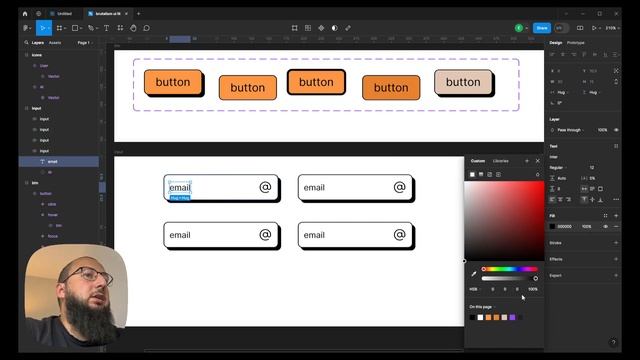The width and height of the screenshot is (640, 360).
Task: Click the mask toolbar icon
Action: pyautogui.click(x=335, y=28)
